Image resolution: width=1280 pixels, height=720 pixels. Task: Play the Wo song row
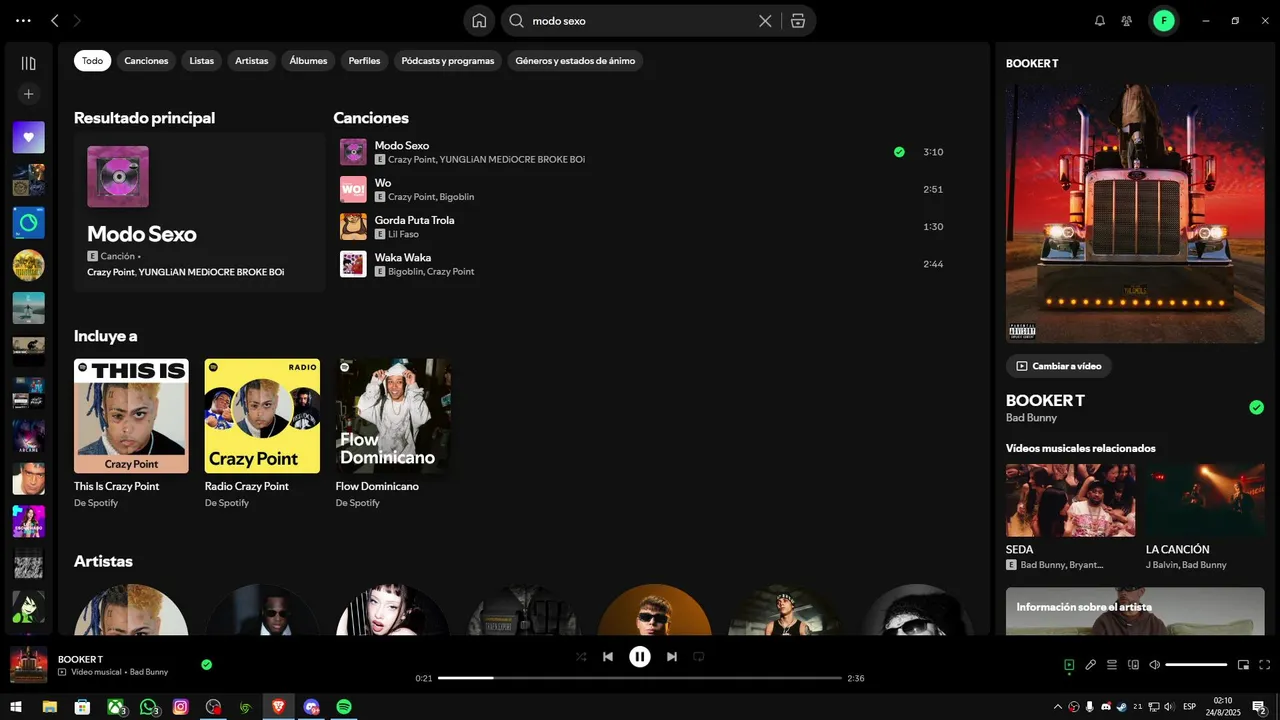(640, 189)
